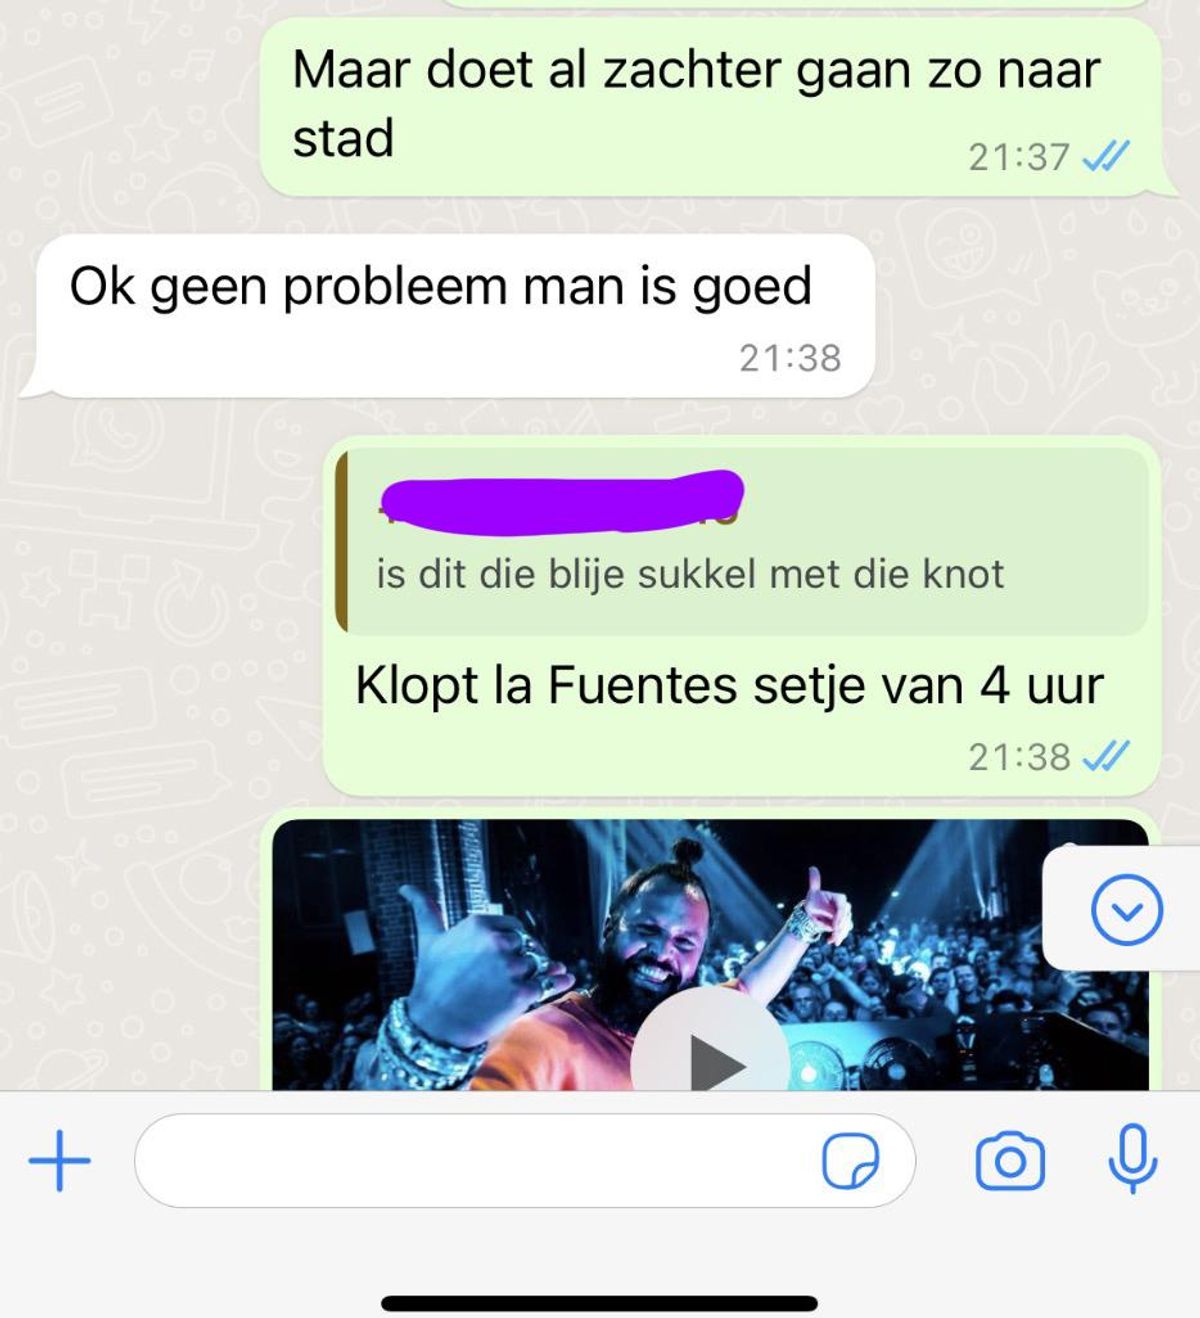Tap the read receipt checkmarks at 21:38

click(x=1107, y=756)
